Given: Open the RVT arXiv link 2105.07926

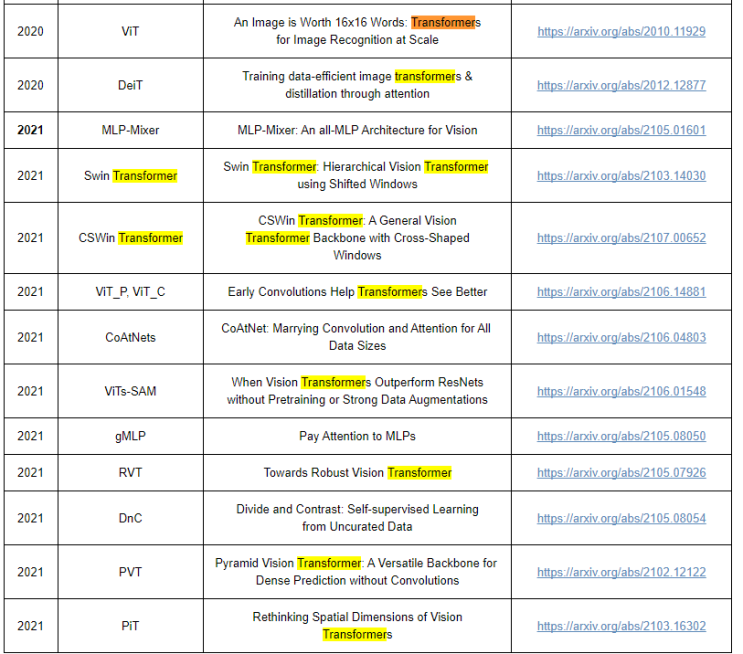Looking at the screenshot, I should [x=621, y=472].
